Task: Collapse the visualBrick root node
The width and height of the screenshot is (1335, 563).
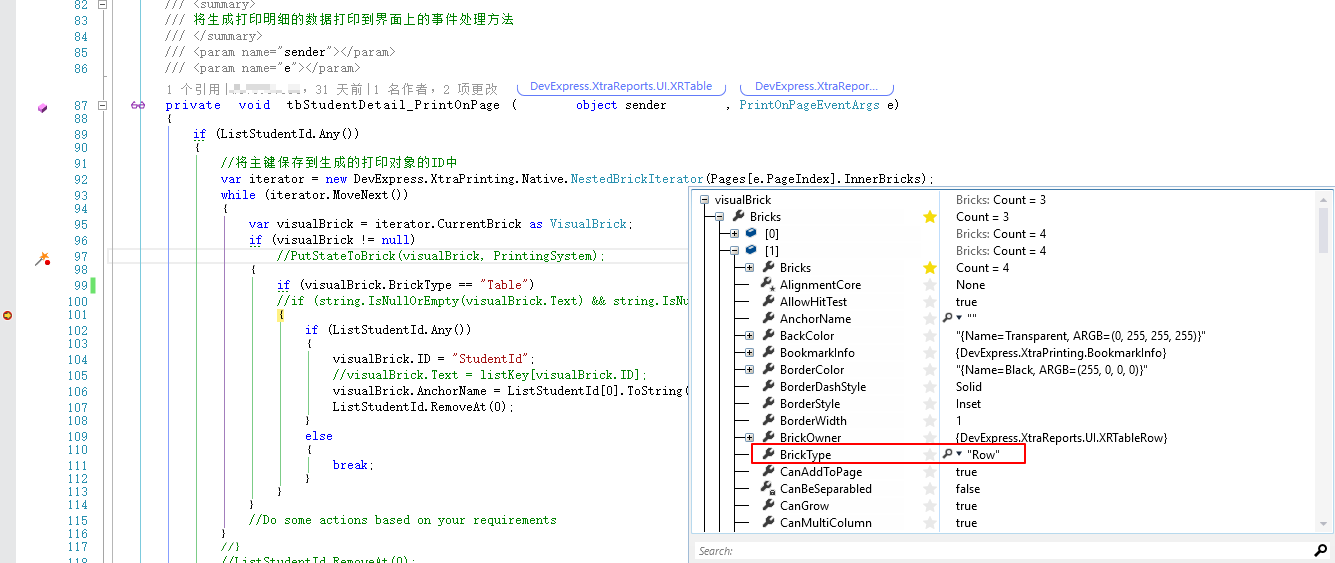Action: [x=704, y=200]
